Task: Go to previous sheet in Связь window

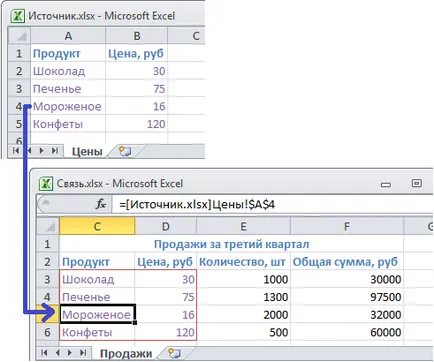Action: 58,353
